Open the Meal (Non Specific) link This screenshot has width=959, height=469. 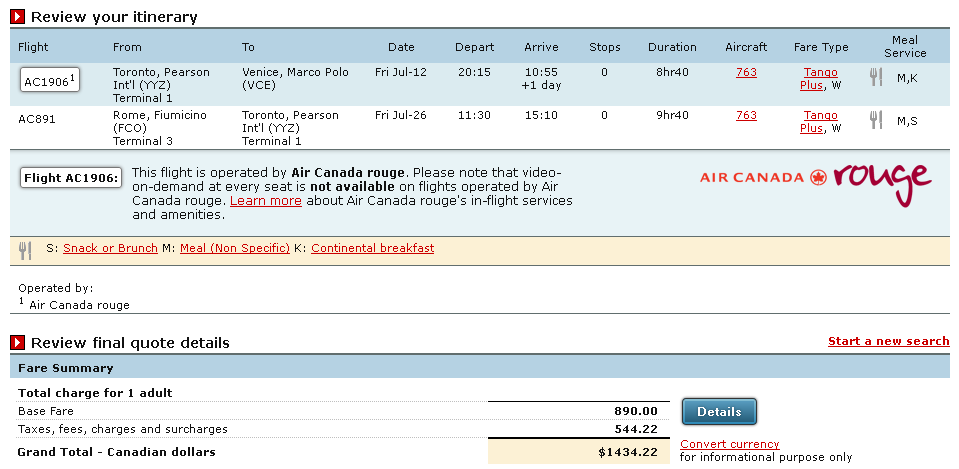[x=235, y=248]
